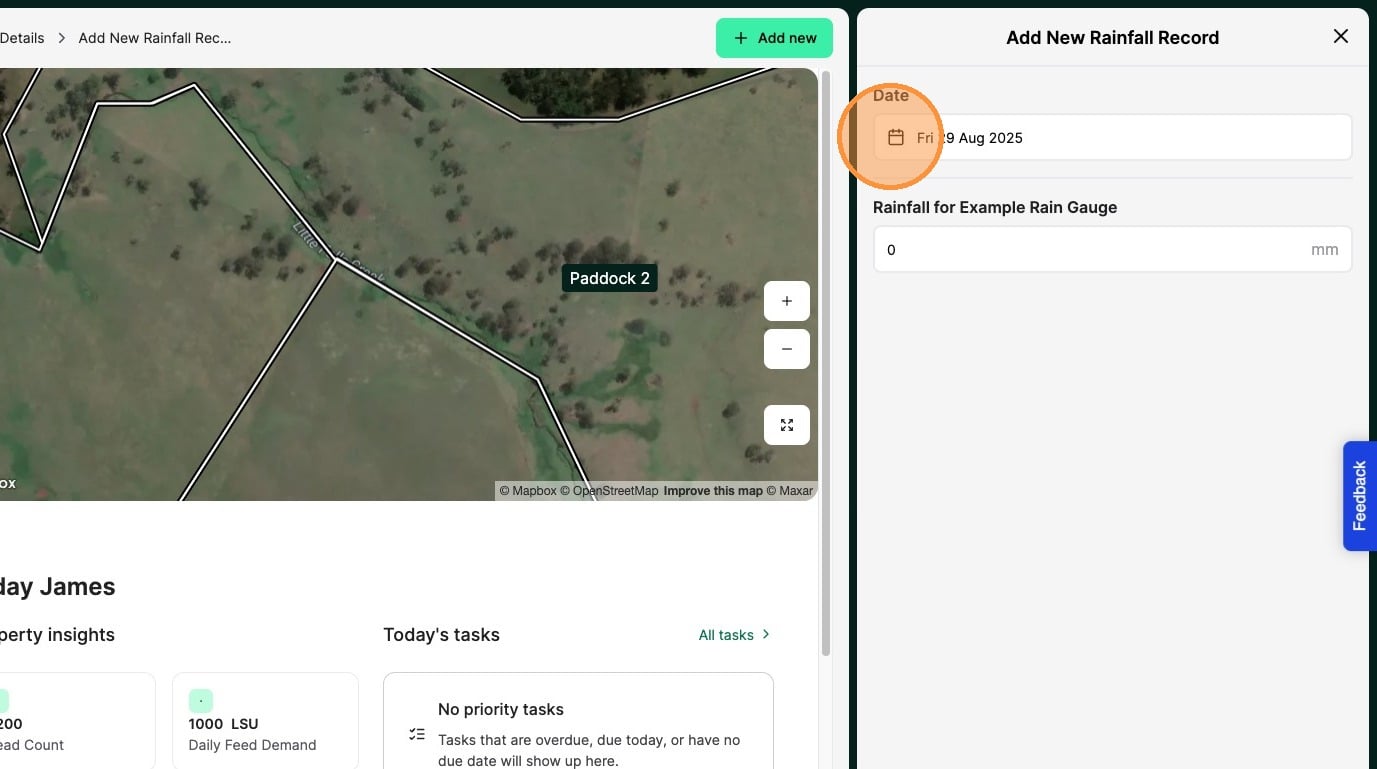Click the Add new button
1377x769 pixels.
(x=774, y=38)
